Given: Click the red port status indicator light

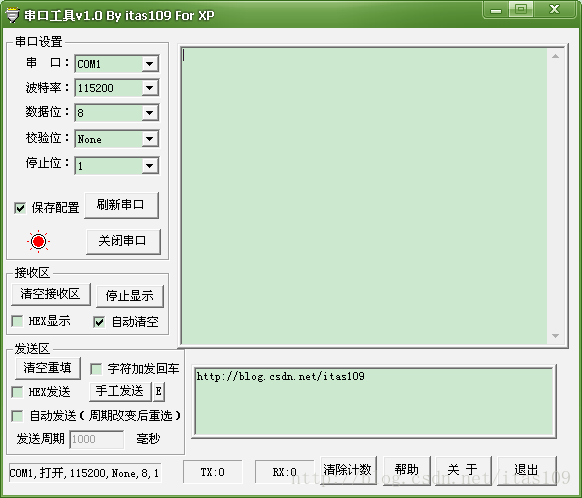Looking at the screenshot, I should coord(38,242).
